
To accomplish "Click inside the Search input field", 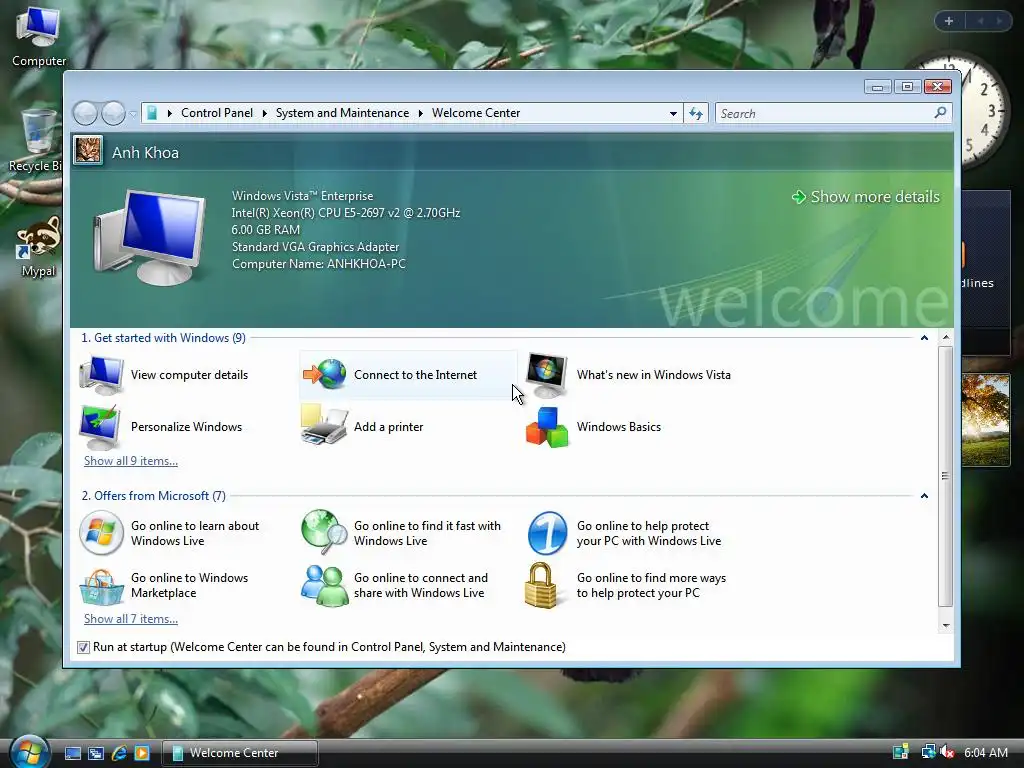I will tap(826, 114).
